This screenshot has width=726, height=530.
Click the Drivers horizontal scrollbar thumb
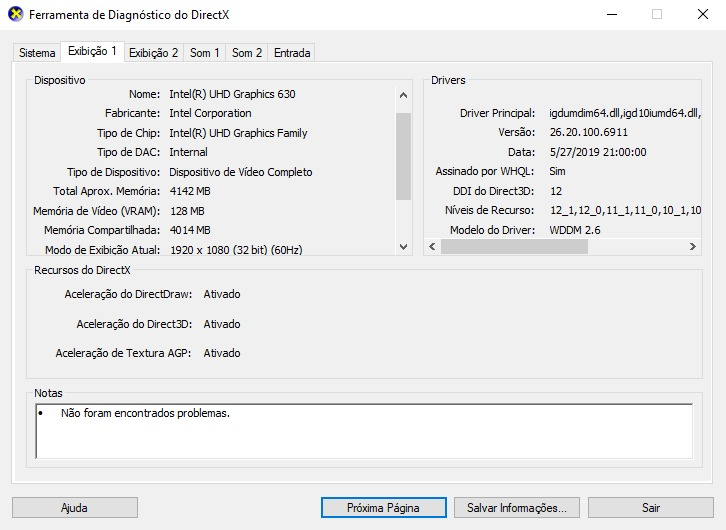tap(514, 246)
